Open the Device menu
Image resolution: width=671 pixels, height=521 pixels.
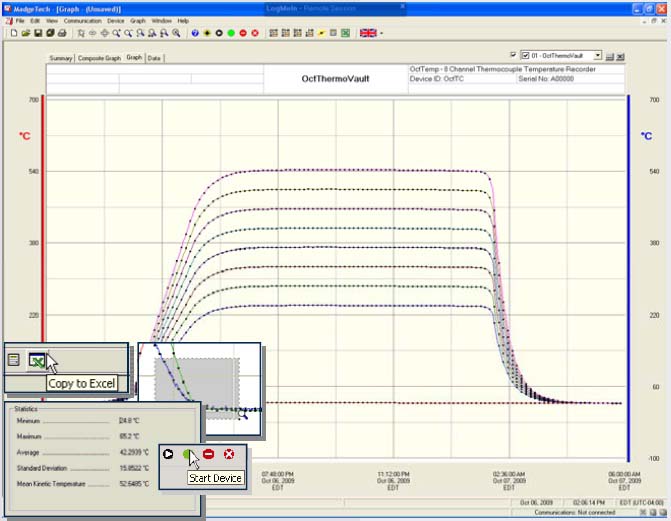(116, 21)
